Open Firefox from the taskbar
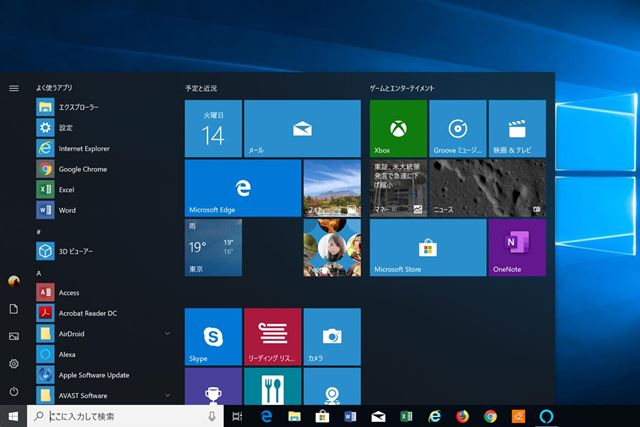Image resolution: width=640 pixels, height=427 pixels. click(x=462, y=416)
